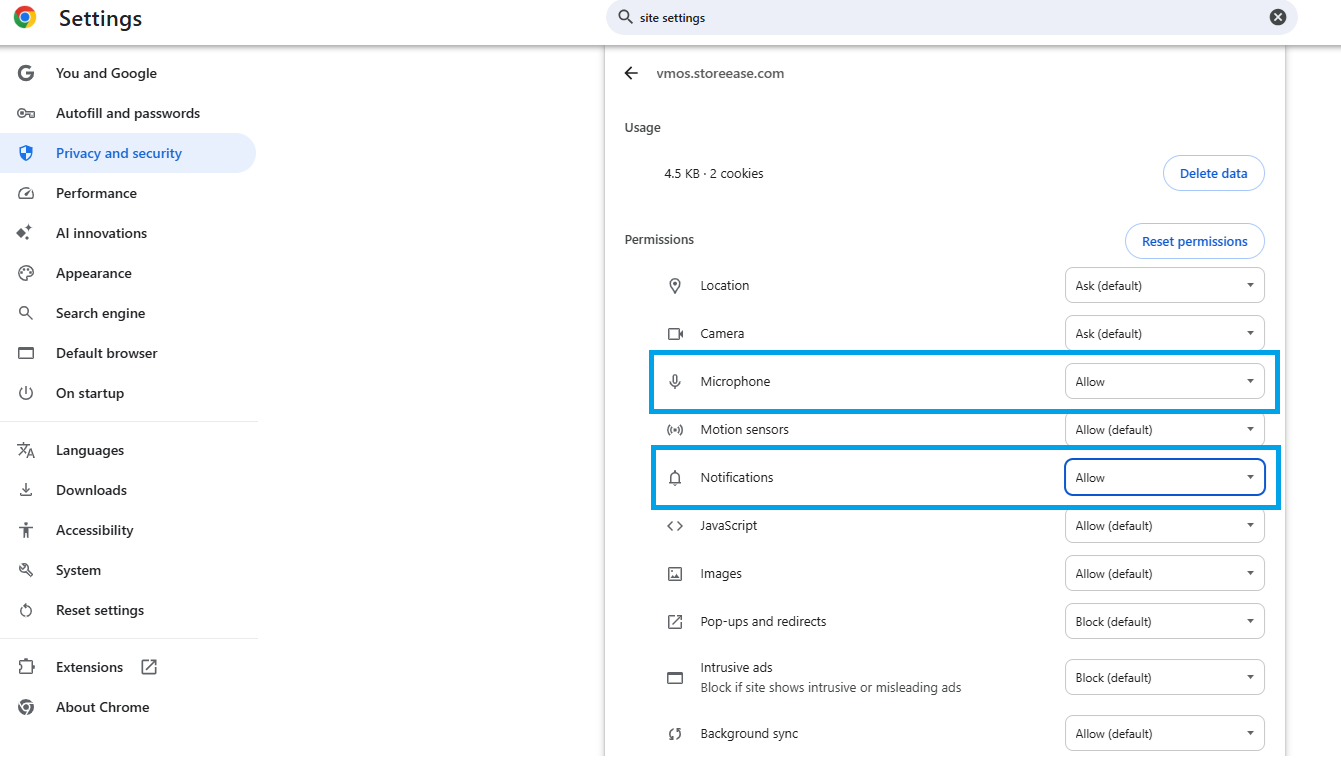Viewport: 1341px width, 761px height.
Task: Click the Chrome logo icon
Action: [x=25, y=17]
